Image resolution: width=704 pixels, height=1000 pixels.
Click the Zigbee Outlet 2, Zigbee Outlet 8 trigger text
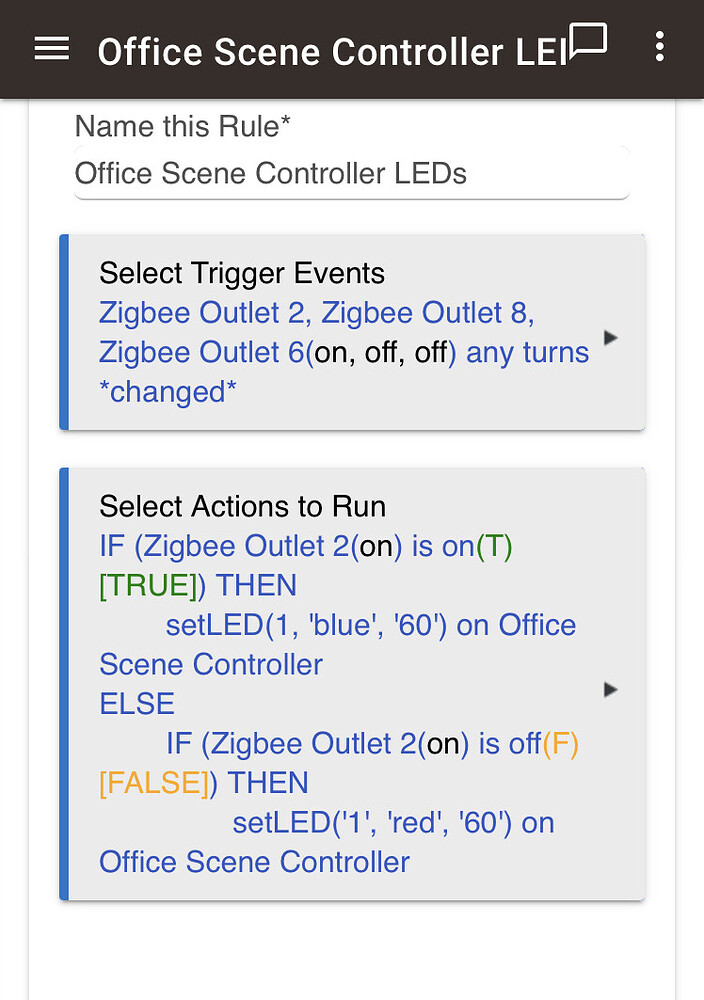(x=316, y=313)
